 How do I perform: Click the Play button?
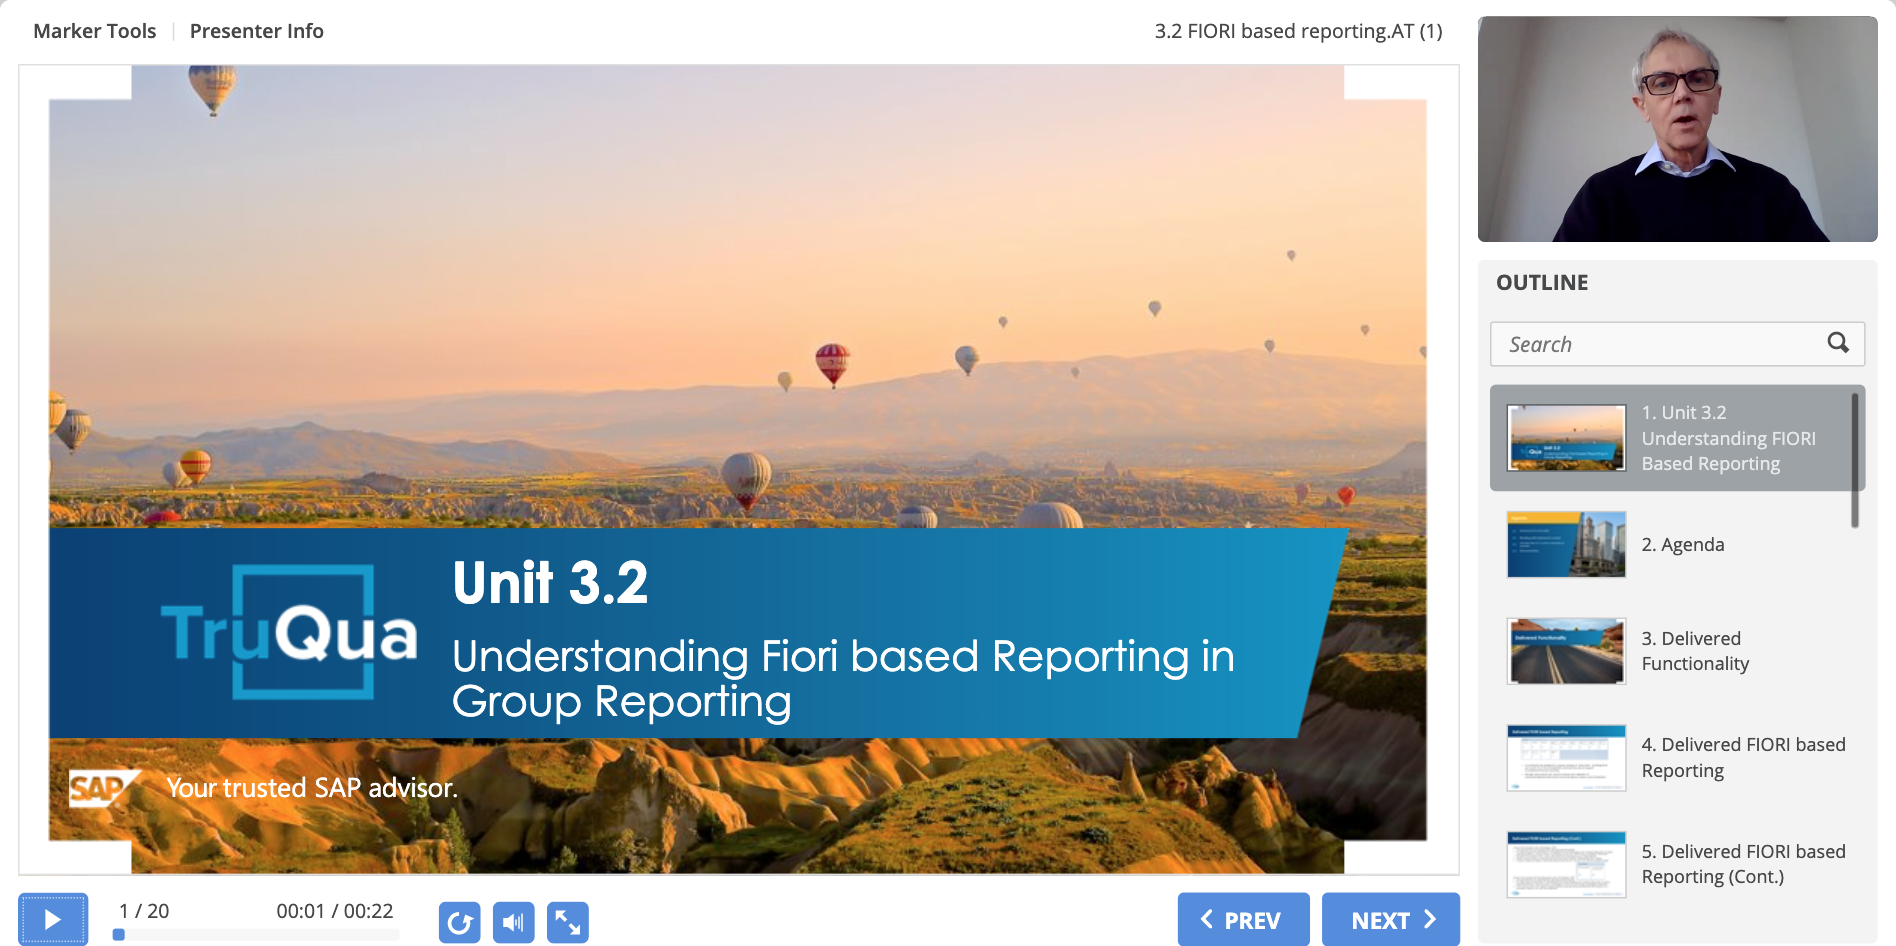click(53, 919)
